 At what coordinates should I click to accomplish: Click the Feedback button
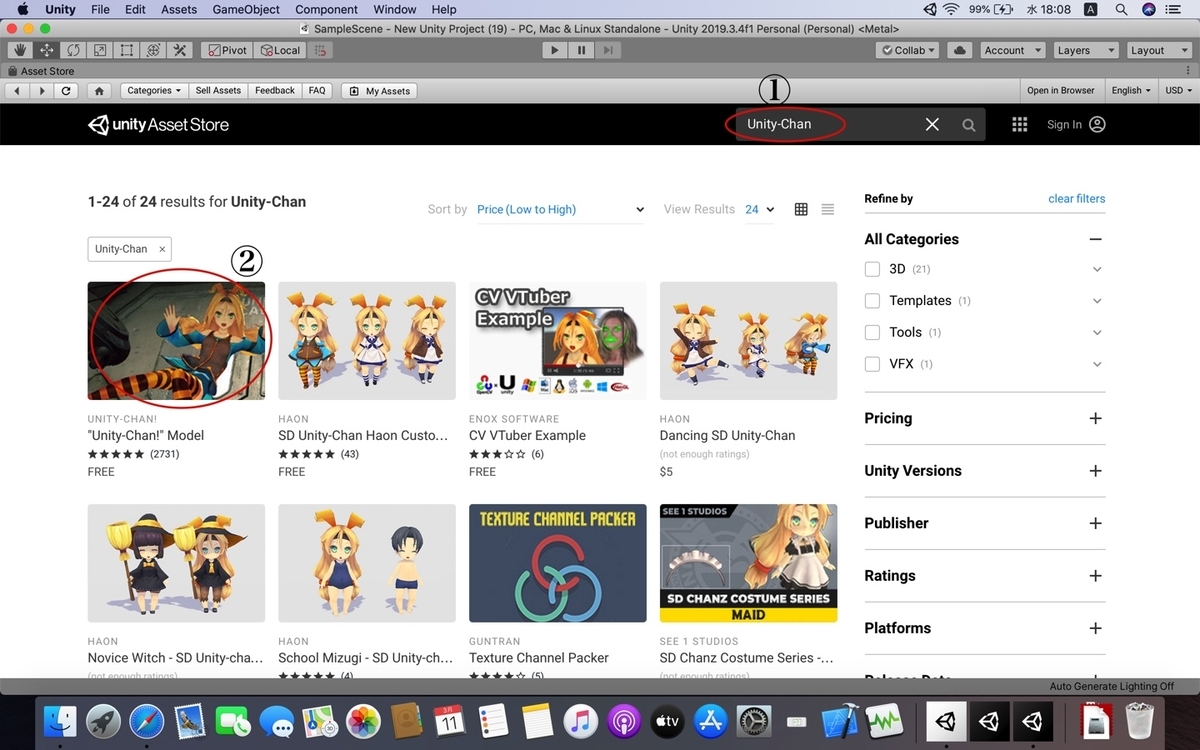pos(275,90)
